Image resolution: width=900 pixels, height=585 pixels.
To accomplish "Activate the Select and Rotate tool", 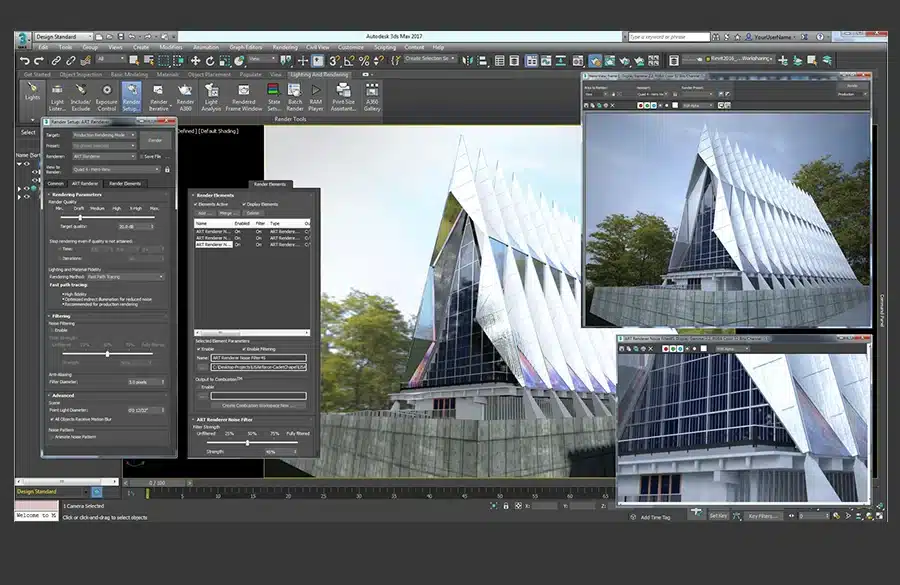I will tap(210, 60).
